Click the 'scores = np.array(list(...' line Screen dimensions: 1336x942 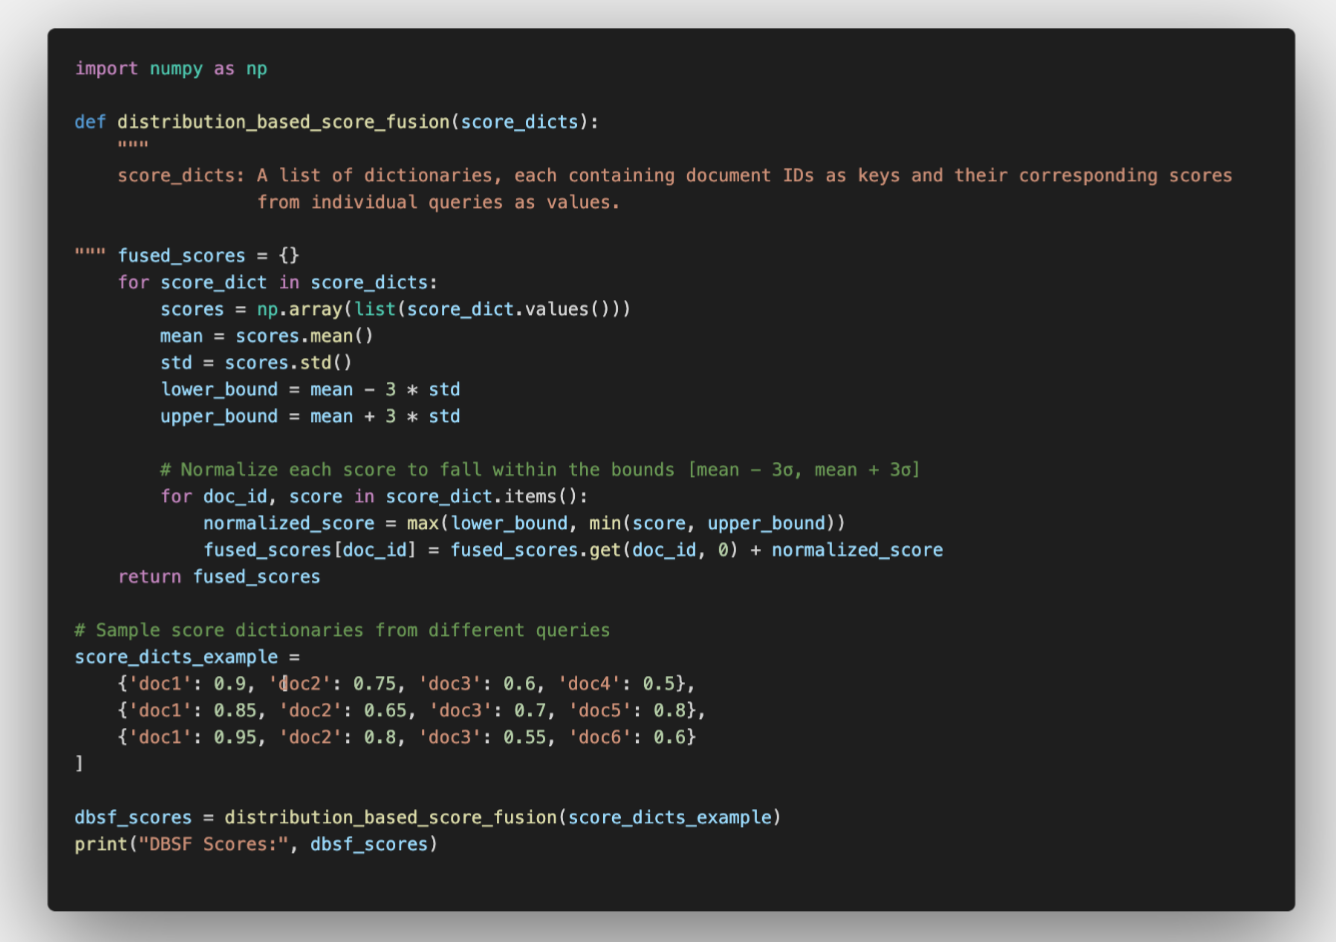(x=395, y=309)
